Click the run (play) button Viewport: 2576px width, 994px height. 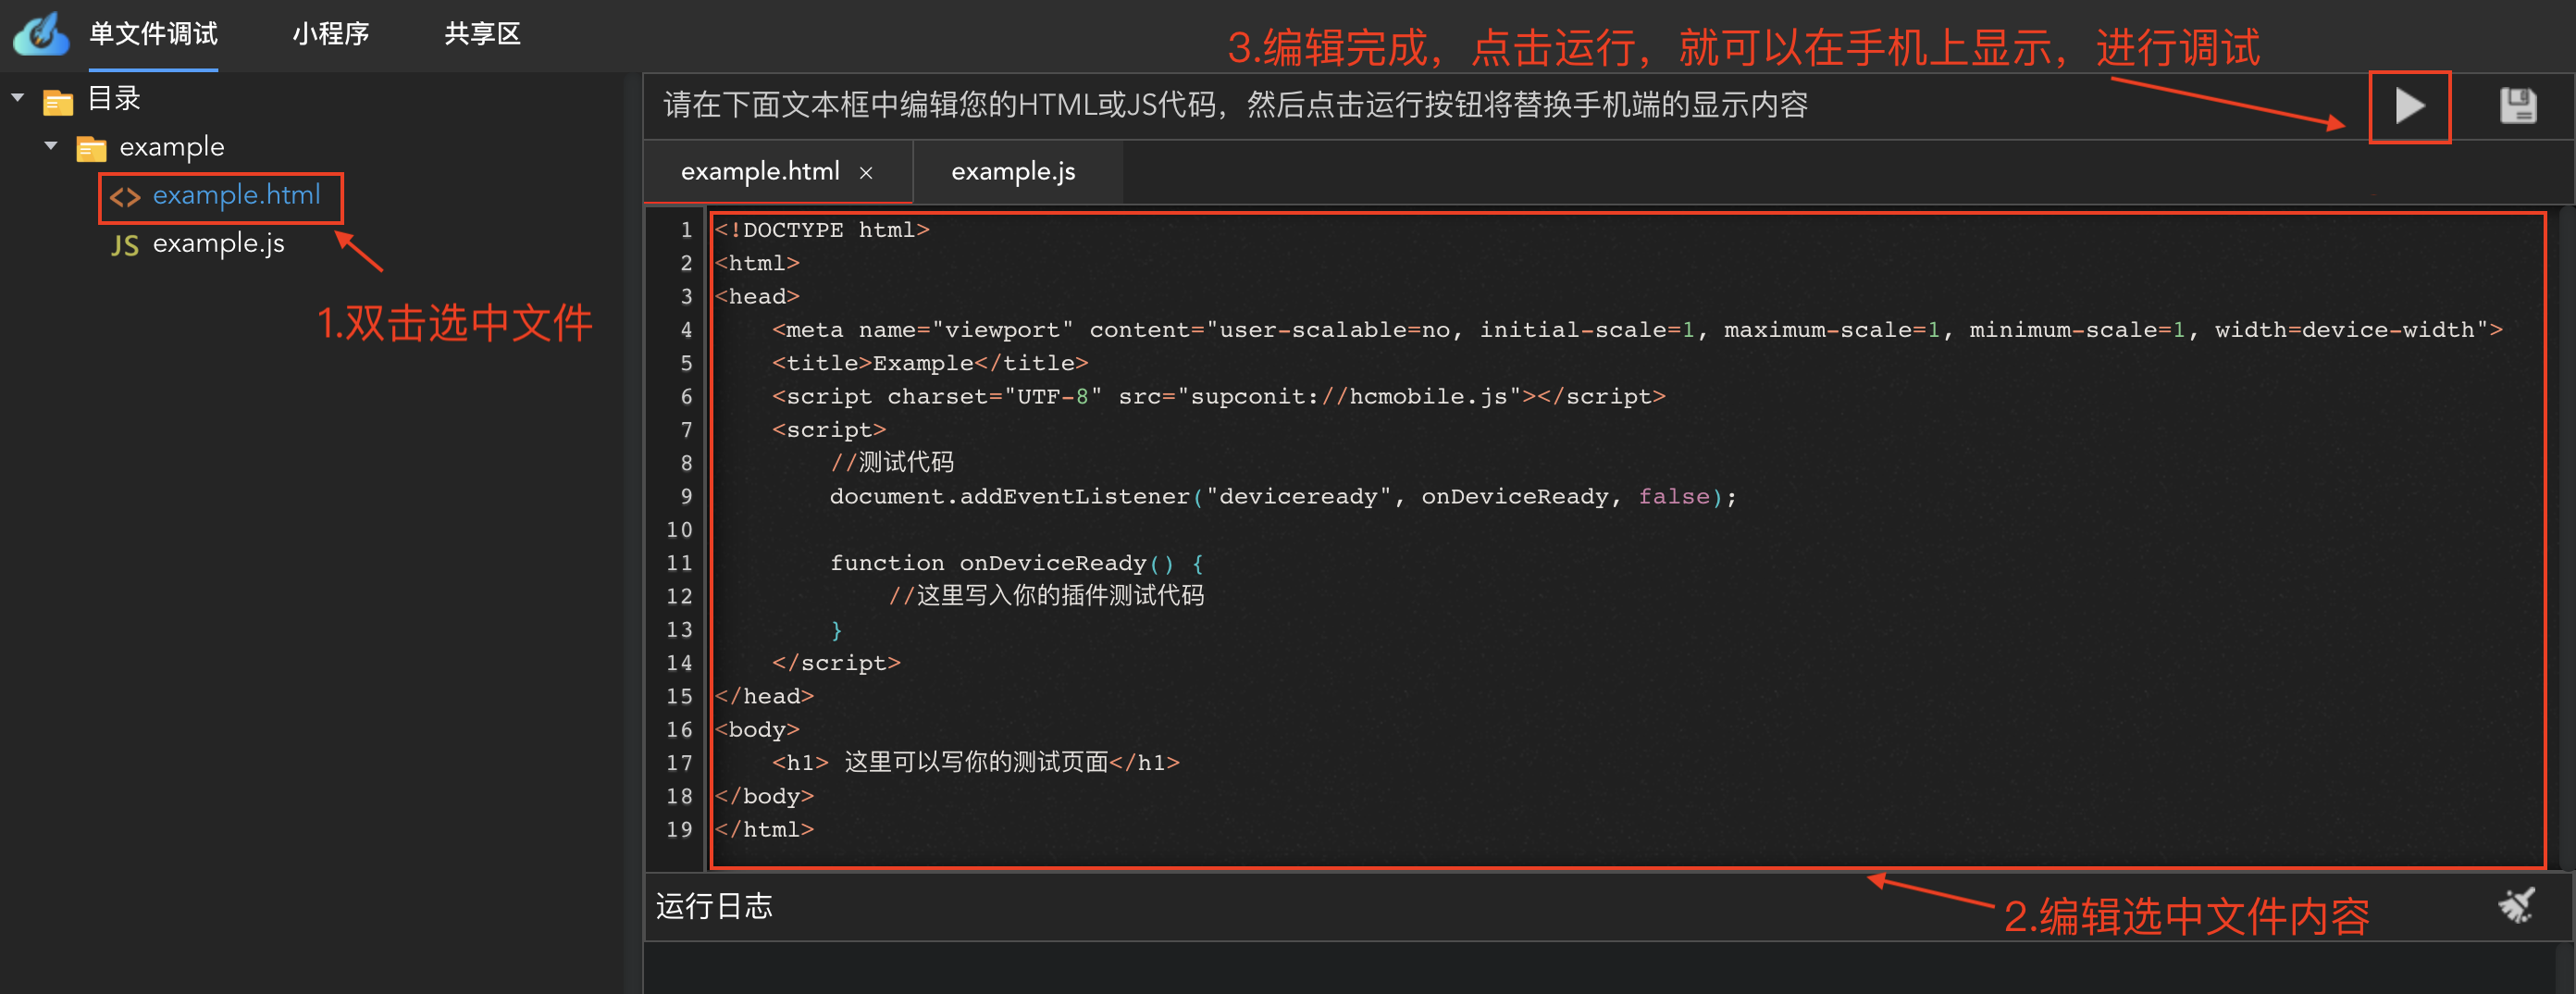[2409, 105]
